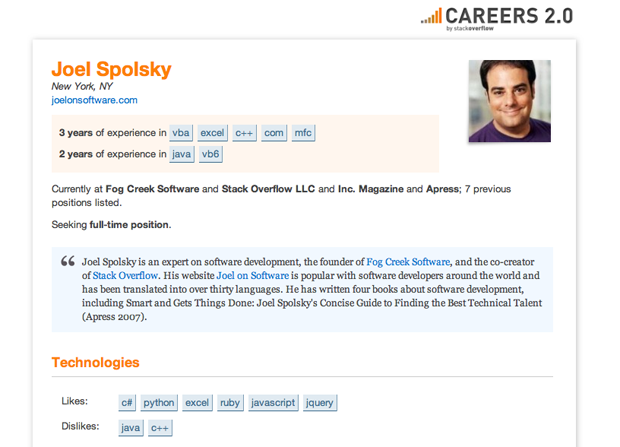The width and height of the screenshot is (620, 447).
Task: Follow the Fog Creek Software link in bio
Action: 408,260
